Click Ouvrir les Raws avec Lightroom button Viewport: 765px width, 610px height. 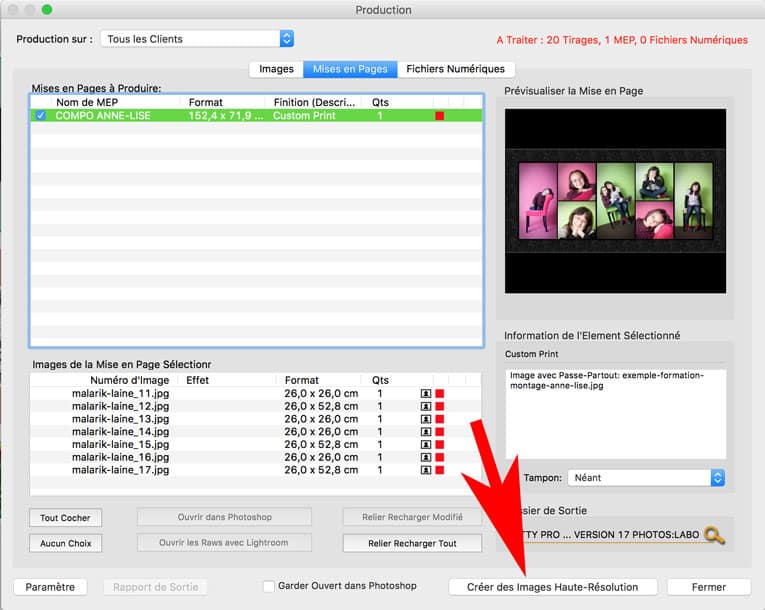[223, 543]
